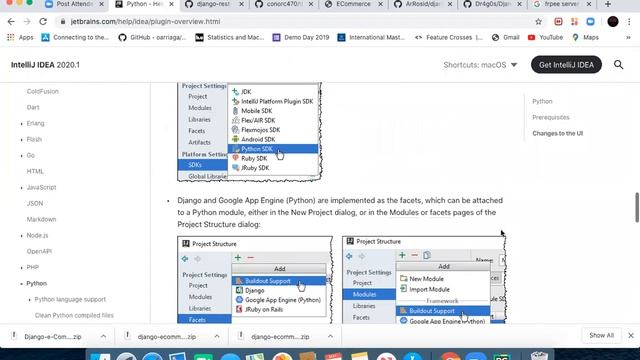Image resolution: width=640 pixels, height=360 pixels.
Task: Open International Mast... bookmark
Action: [x=371, y=37]
